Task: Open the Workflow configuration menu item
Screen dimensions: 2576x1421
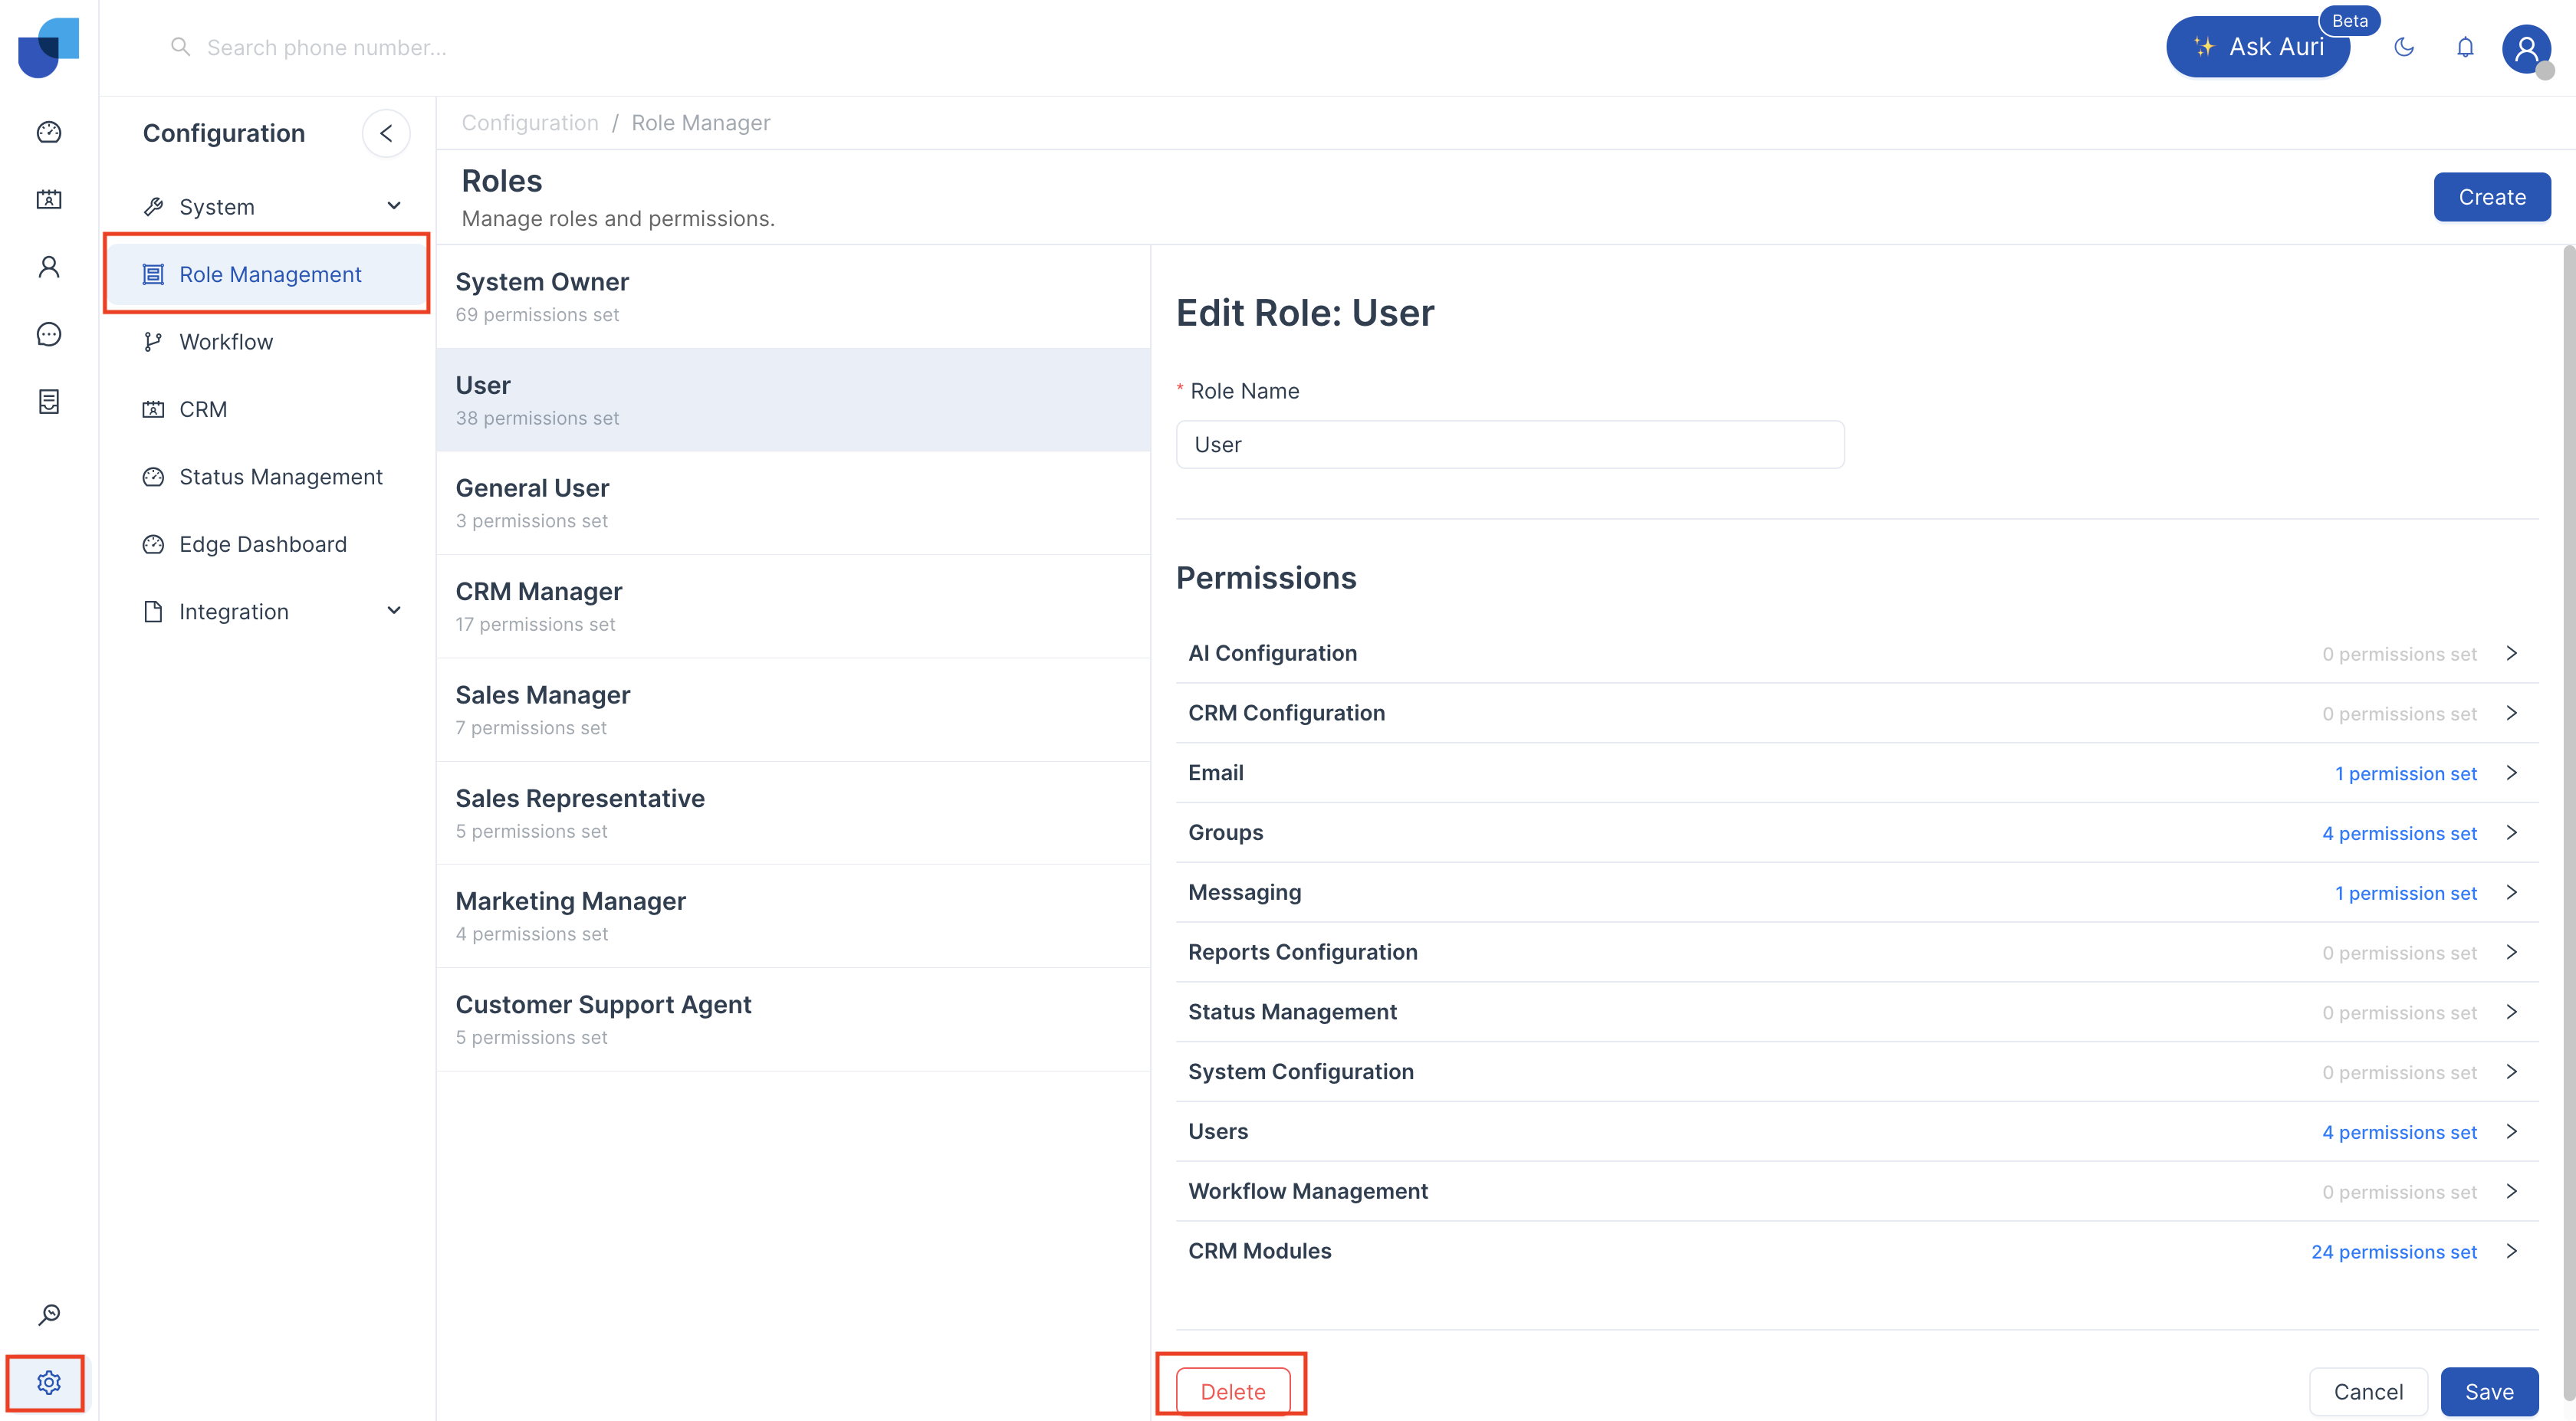Action: coord(226,341)
